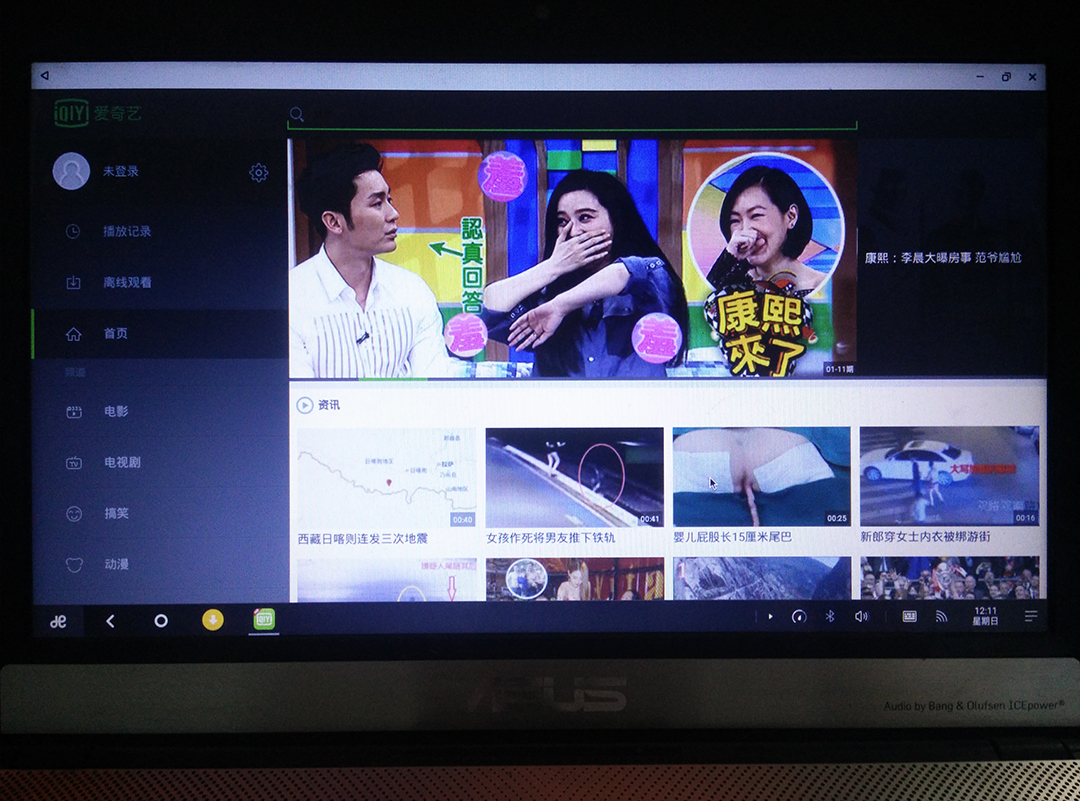Image resolution: width=1080 pixels, height=801 pixels.
Task: Click the offline download icon
Action: click(x=73, y=282)
